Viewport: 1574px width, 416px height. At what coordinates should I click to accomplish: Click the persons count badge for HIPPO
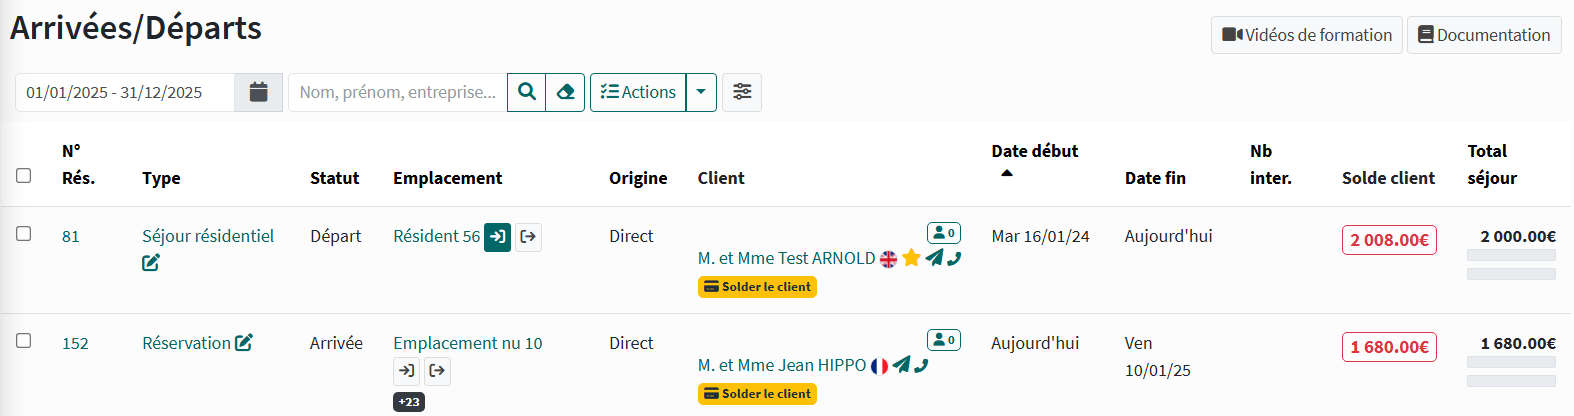click(x=943, y=340)
